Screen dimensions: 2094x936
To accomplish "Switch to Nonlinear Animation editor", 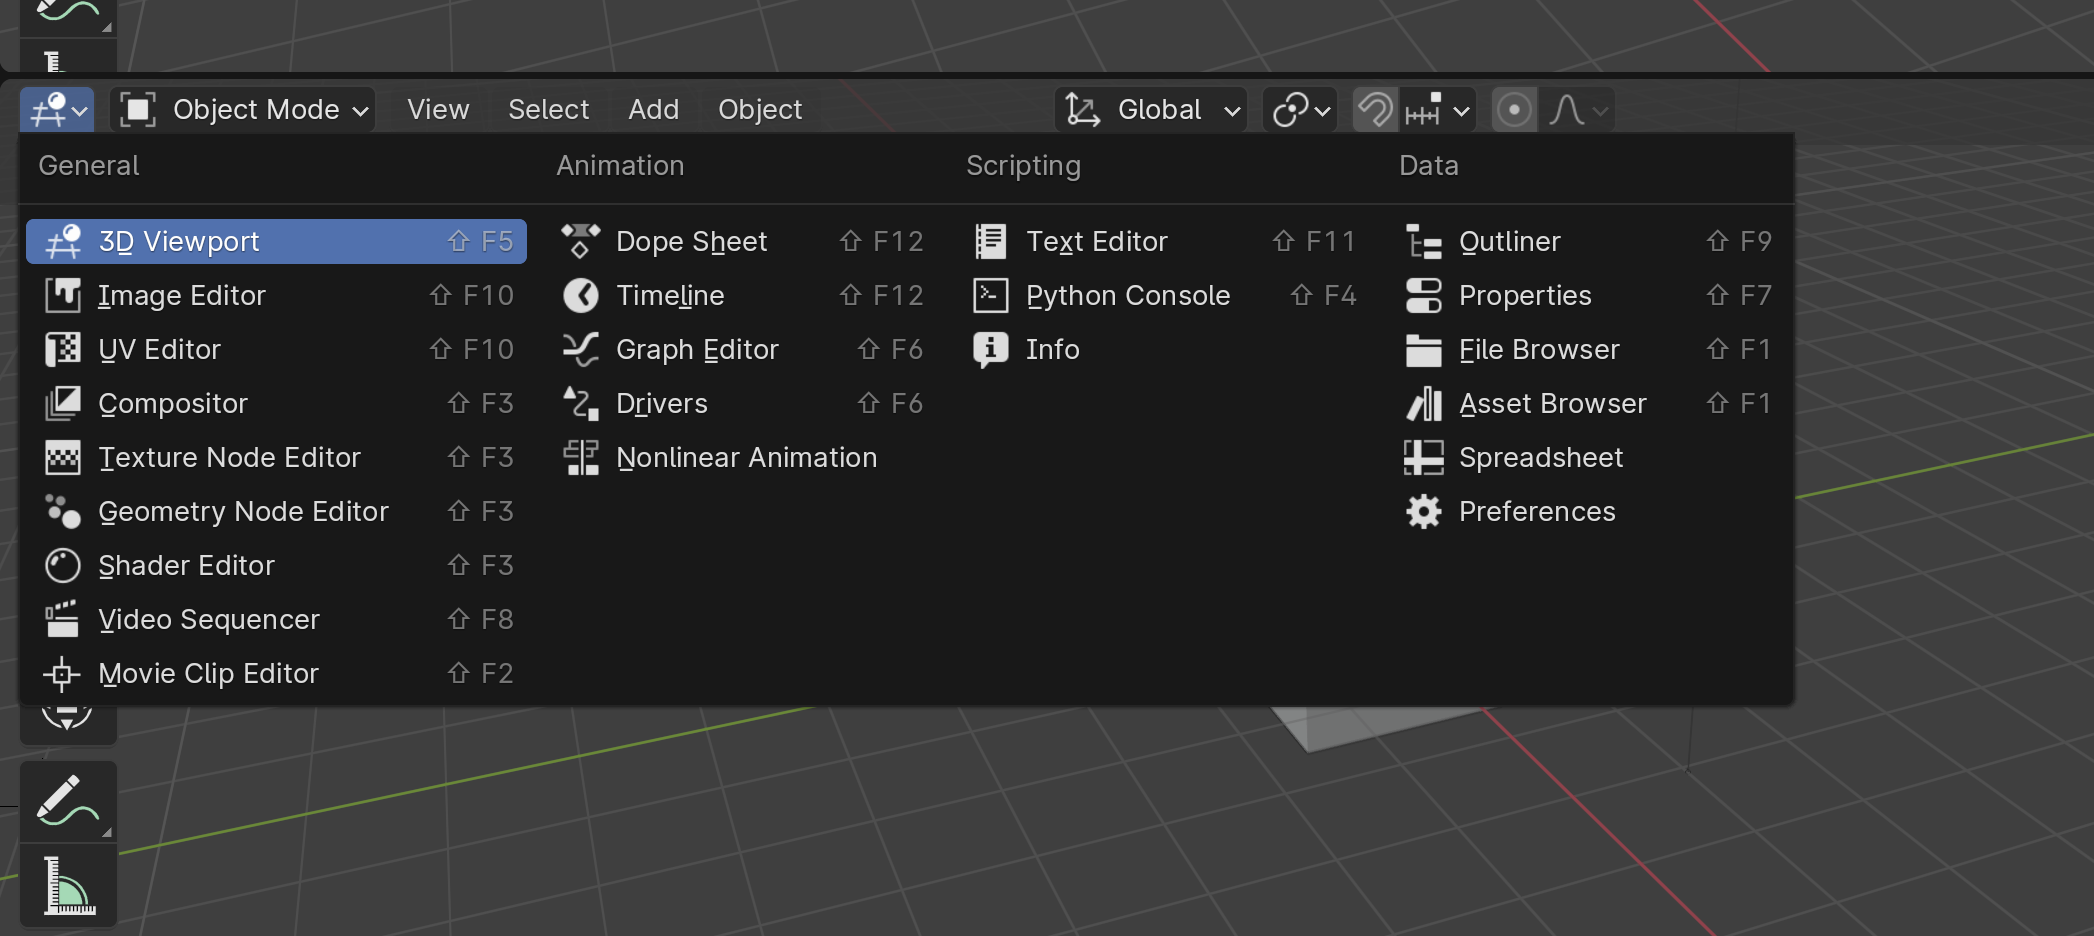I will 743,457.
